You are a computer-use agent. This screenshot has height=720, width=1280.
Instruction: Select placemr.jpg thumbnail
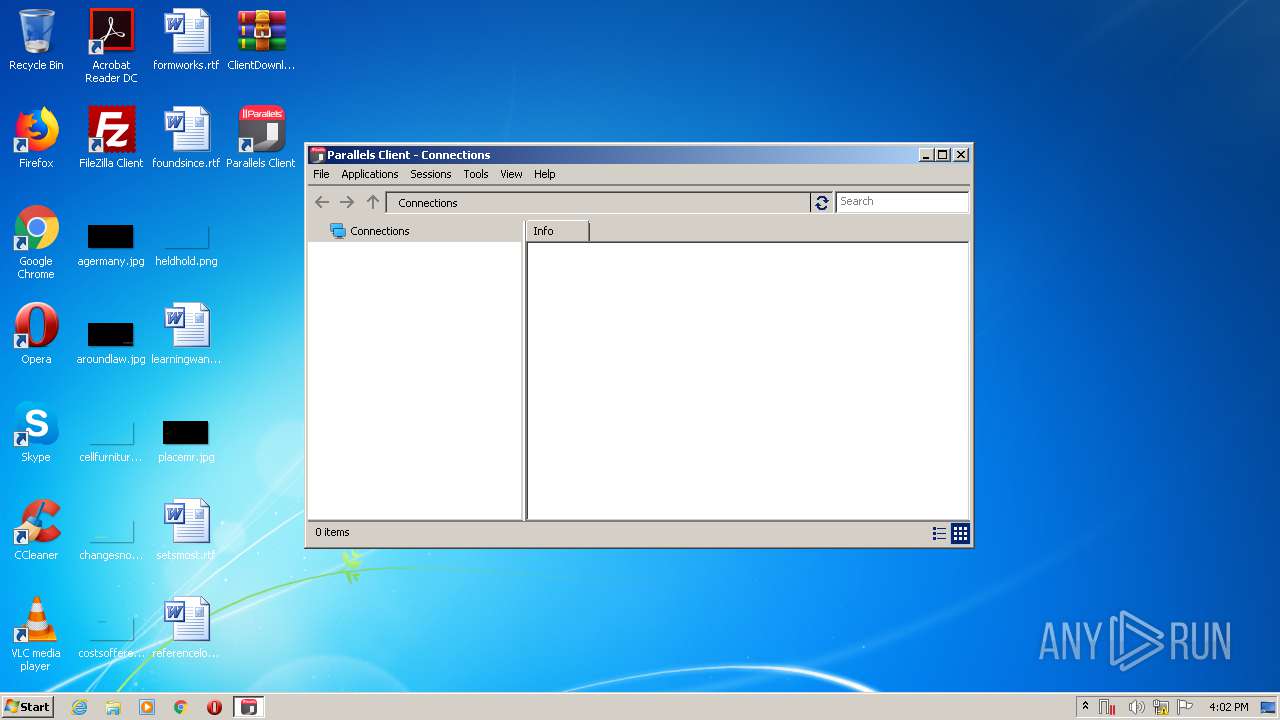186,441
